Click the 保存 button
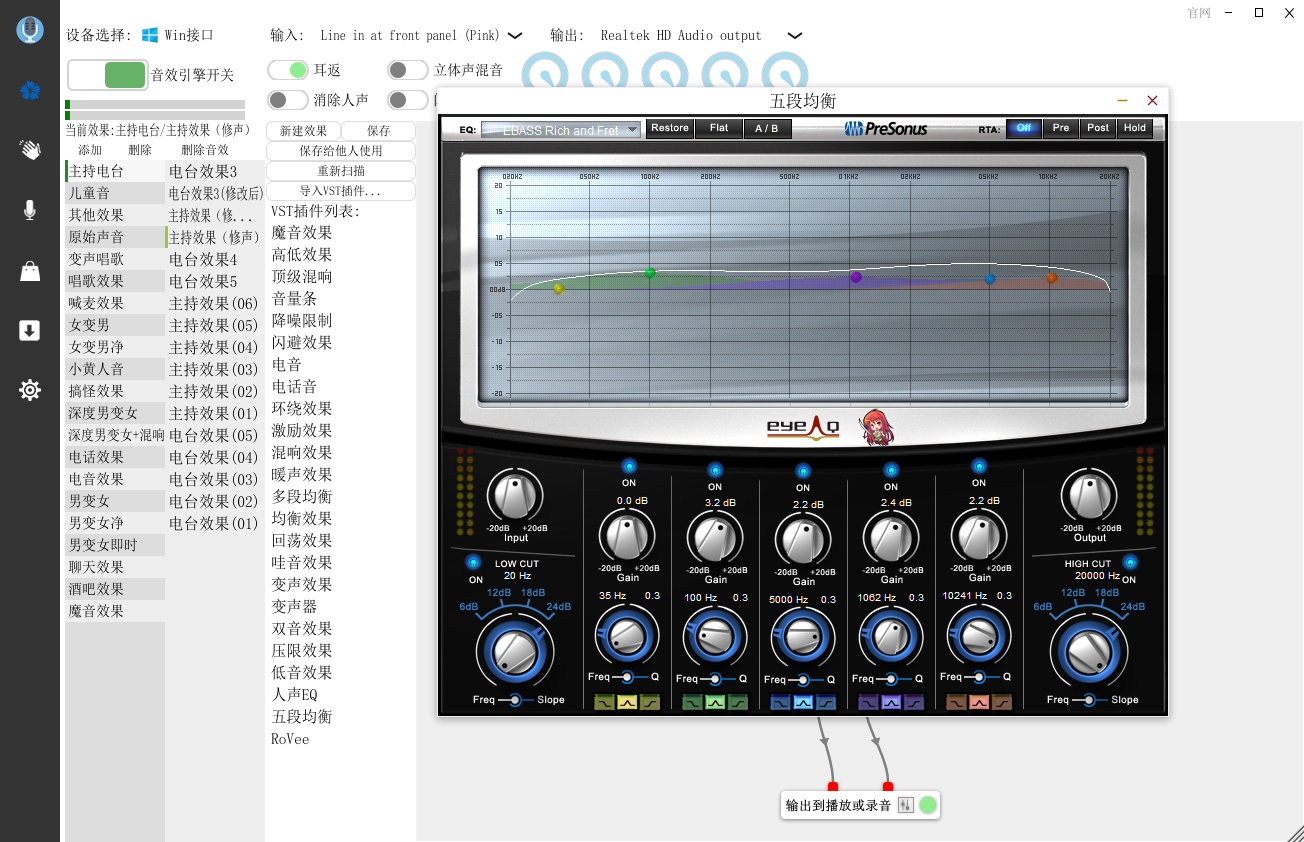This screenshot has width=1304, height=842. coord(379,131)
